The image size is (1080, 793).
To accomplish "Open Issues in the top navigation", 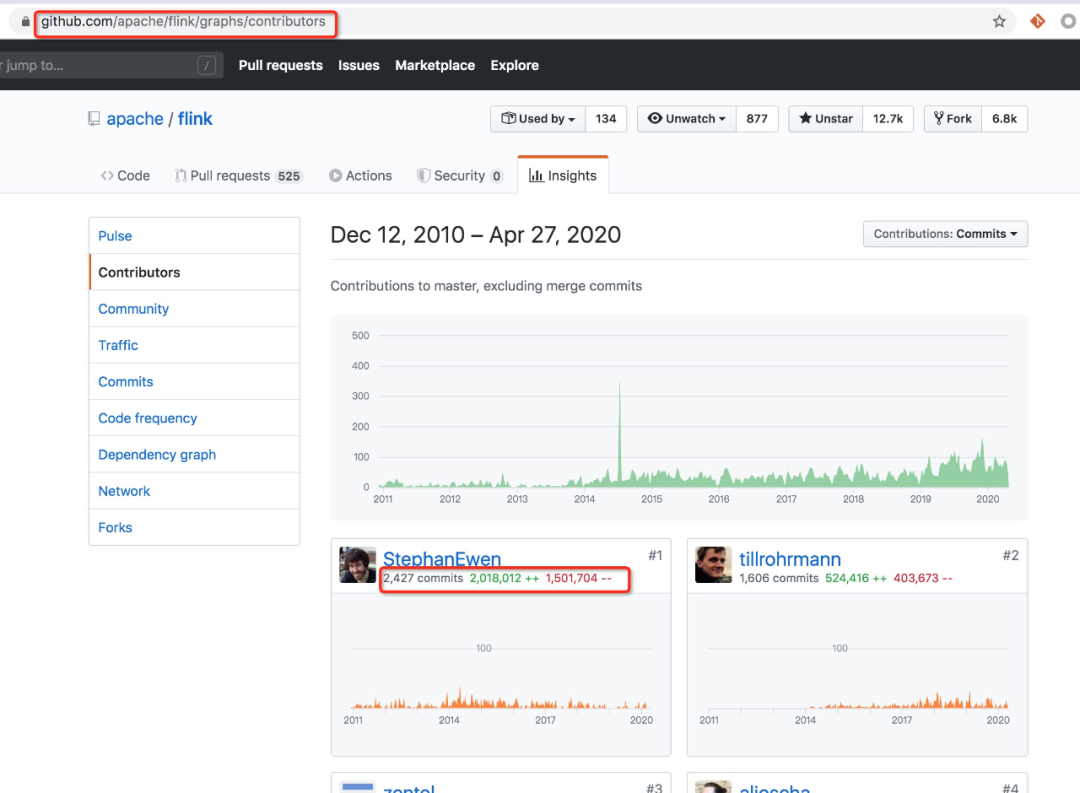I will (358, 65).
